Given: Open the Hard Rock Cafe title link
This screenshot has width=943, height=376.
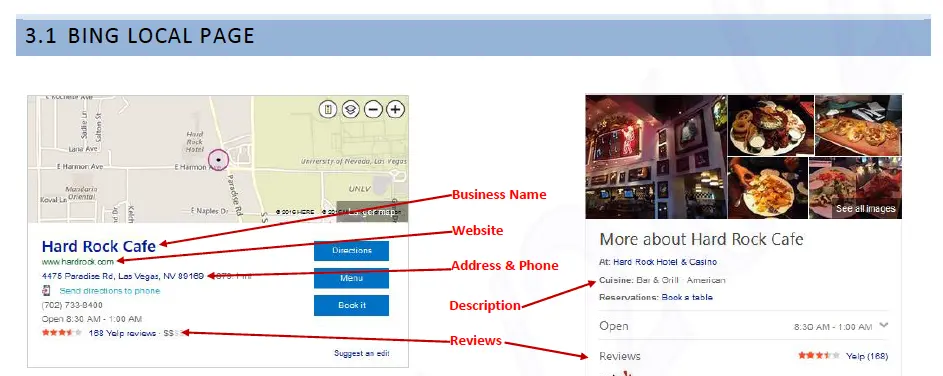Looking at the screenshot, I should (x=99, y=245).
